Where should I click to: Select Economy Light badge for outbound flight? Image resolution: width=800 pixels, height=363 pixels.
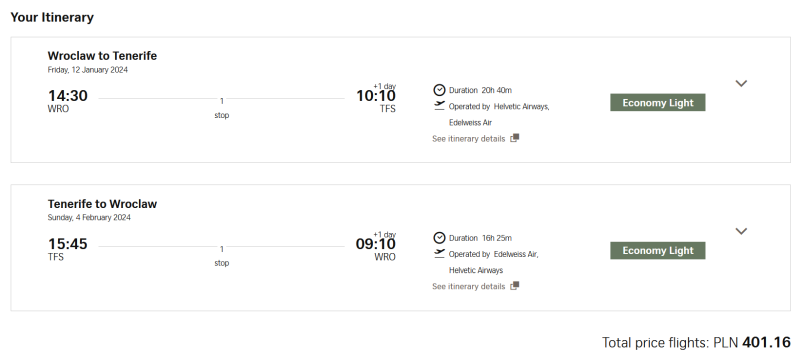(x=658, y=103)
